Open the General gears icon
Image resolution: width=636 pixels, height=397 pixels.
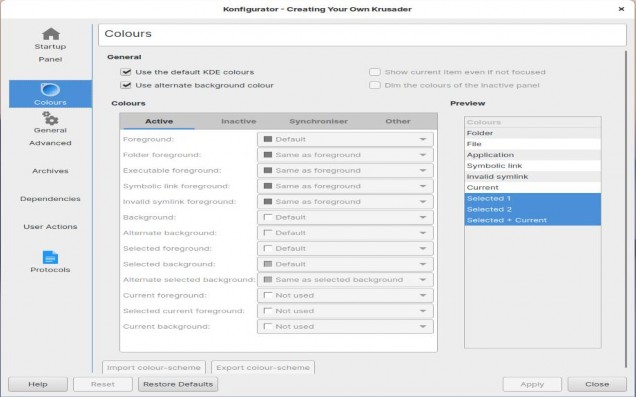click(50, 118)
